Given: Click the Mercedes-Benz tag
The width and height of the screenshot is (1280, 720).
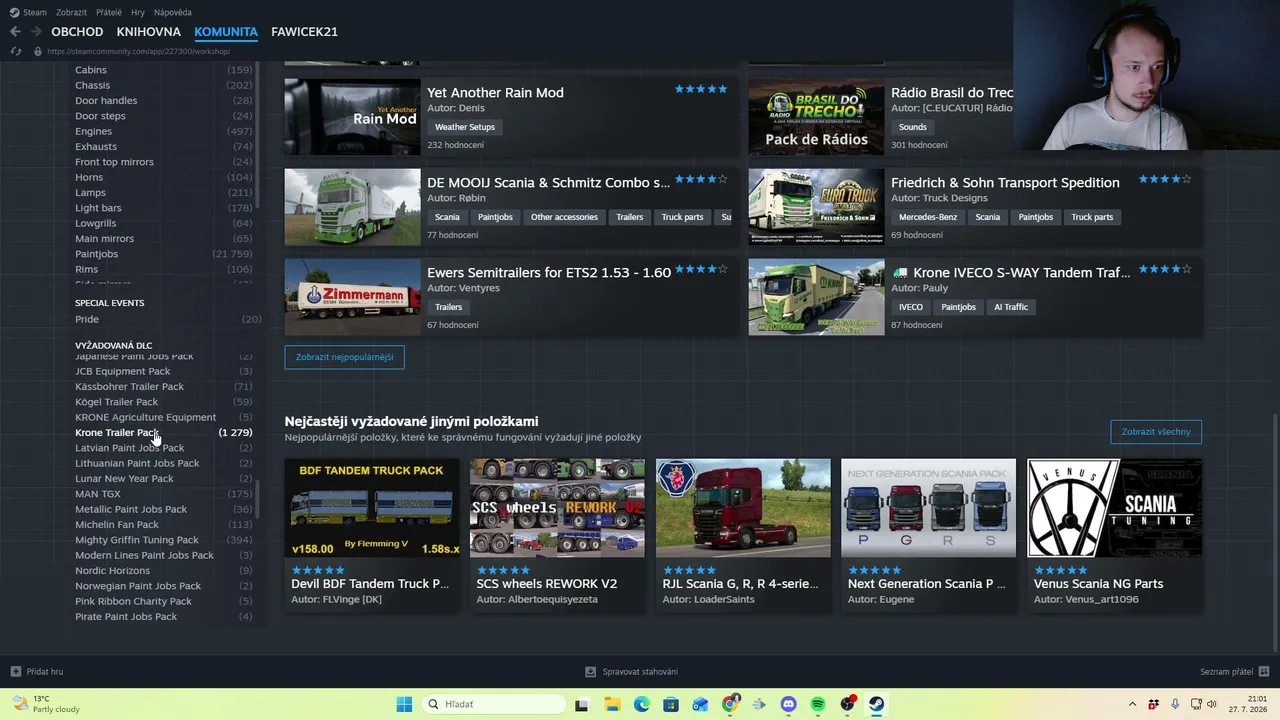Looking at the screenshot, I should click(928, 217).
